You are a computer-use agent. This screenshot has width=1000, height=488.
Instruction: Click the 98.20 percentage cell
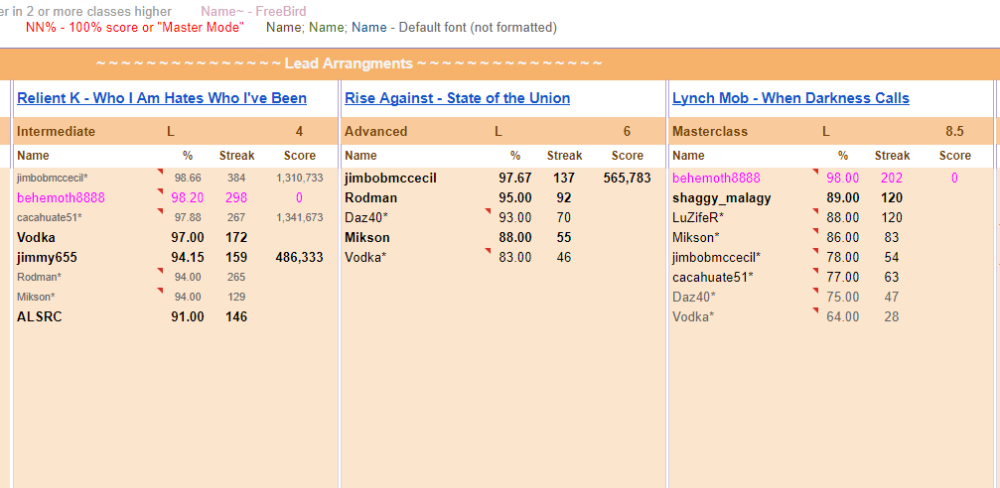188,198
